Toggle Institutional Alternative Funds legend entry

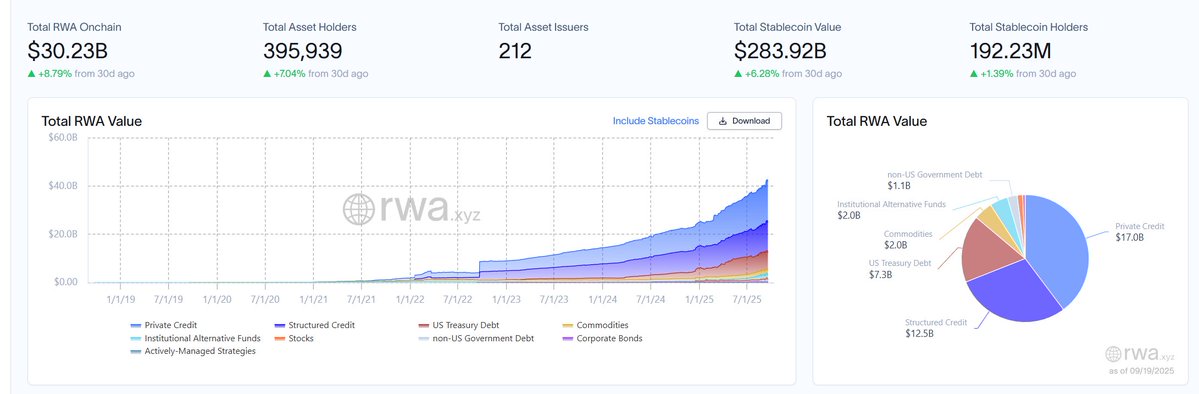click(195, 338)
